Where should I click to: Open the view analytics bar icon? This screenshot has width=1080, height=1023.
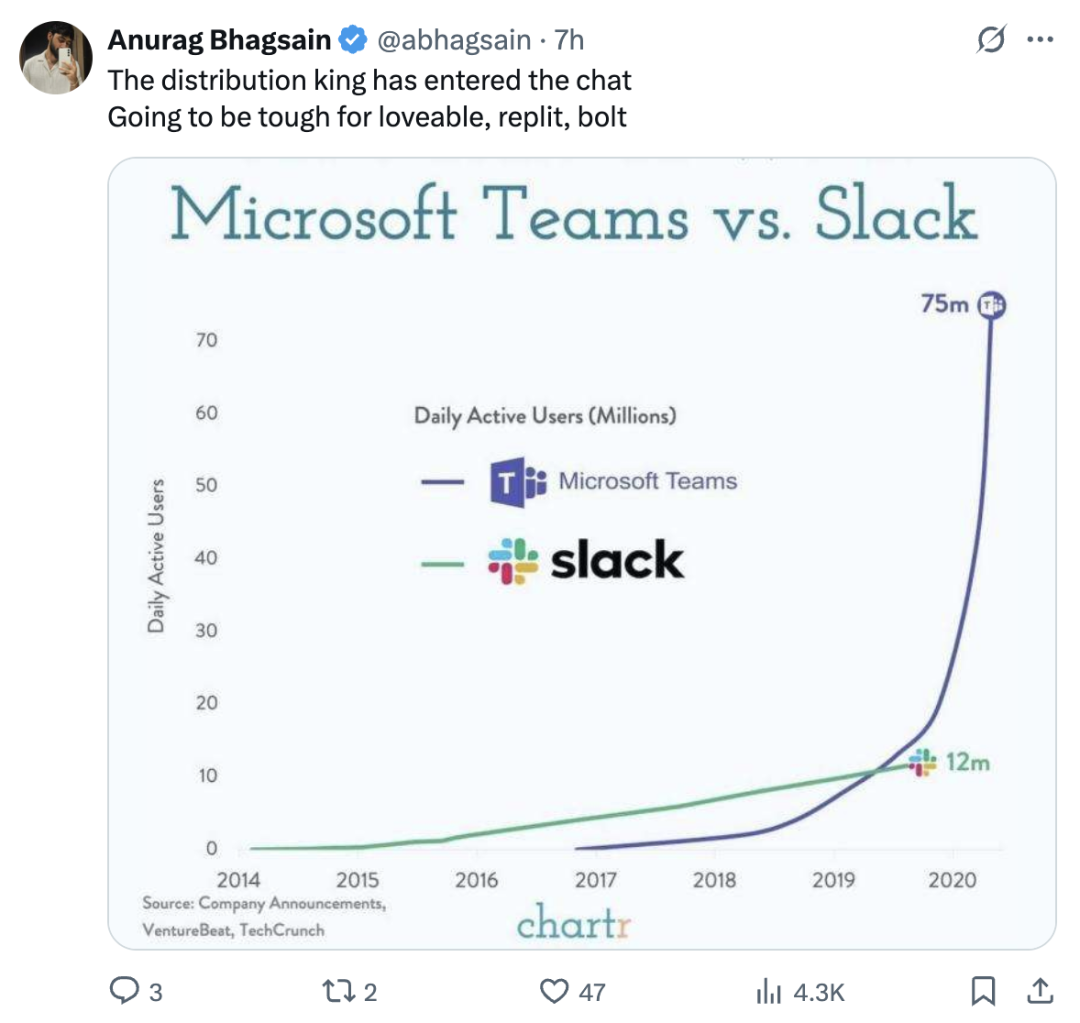(767, 991)
